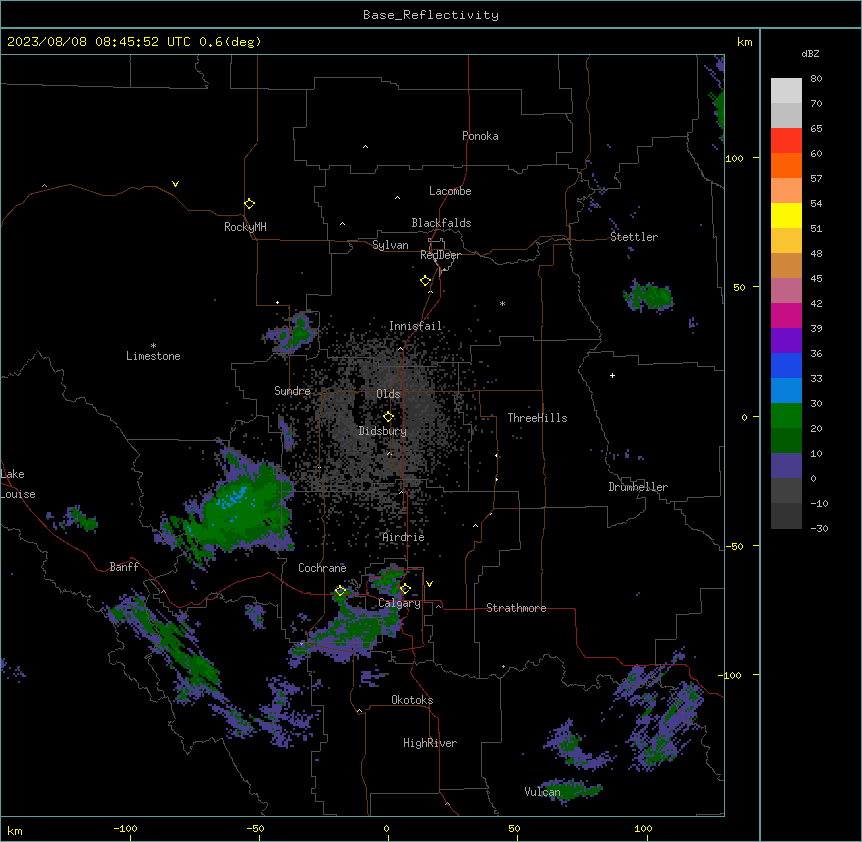The image size is (862, 842).
Task: Click the 0 tick label on the bottom axis
Action: [x=386, y=828]
